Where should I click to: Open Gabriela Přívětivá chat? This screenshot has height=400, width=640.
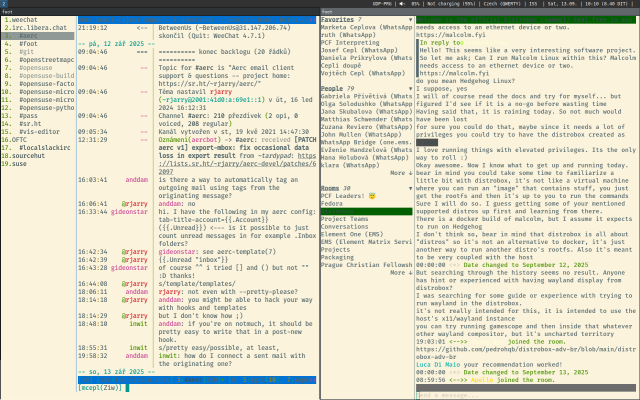367,96
